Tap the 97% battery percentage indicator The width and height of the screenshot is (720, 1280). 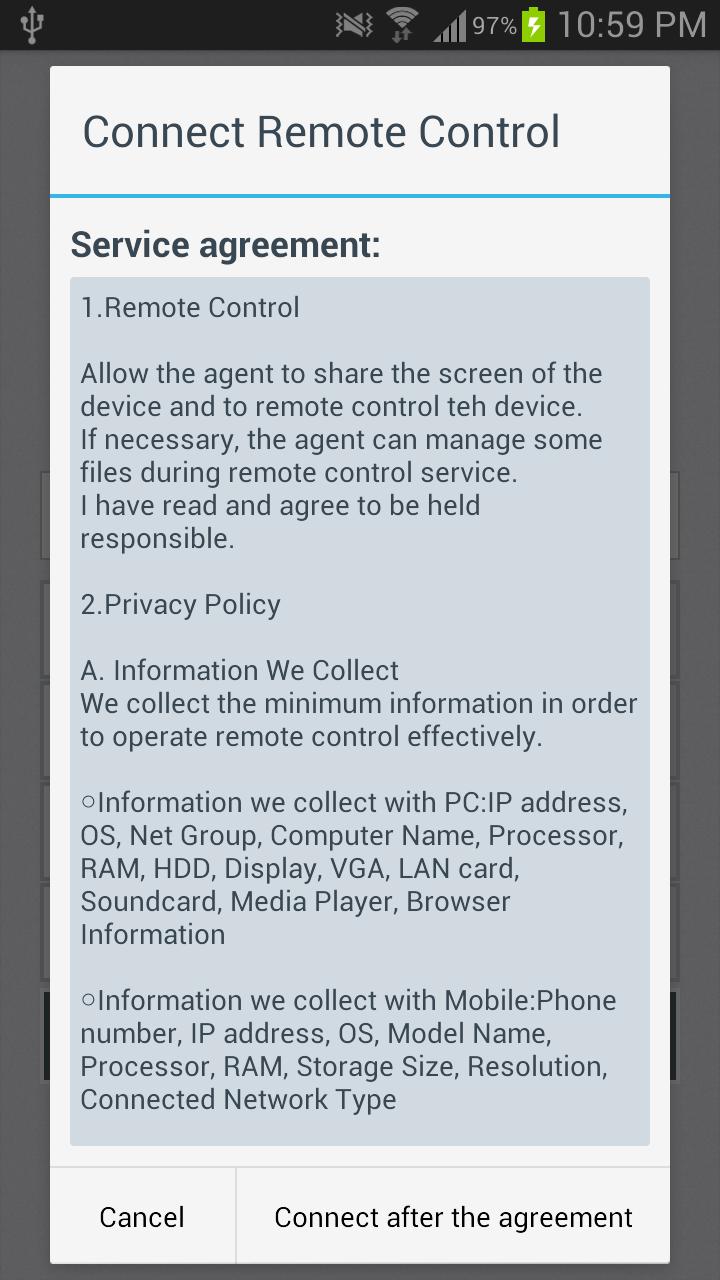pos(494,26)
